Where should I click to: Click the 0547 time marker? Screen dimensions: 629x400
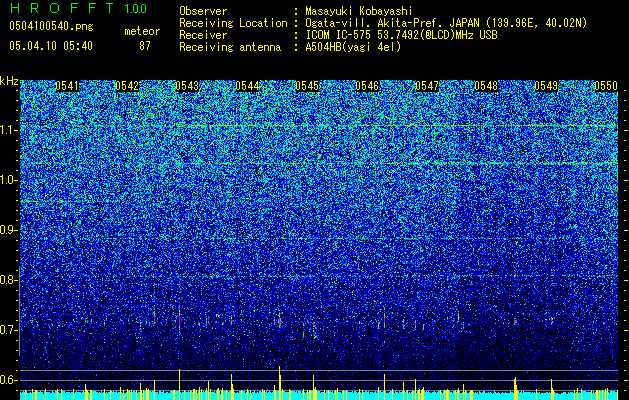(427, 86)
